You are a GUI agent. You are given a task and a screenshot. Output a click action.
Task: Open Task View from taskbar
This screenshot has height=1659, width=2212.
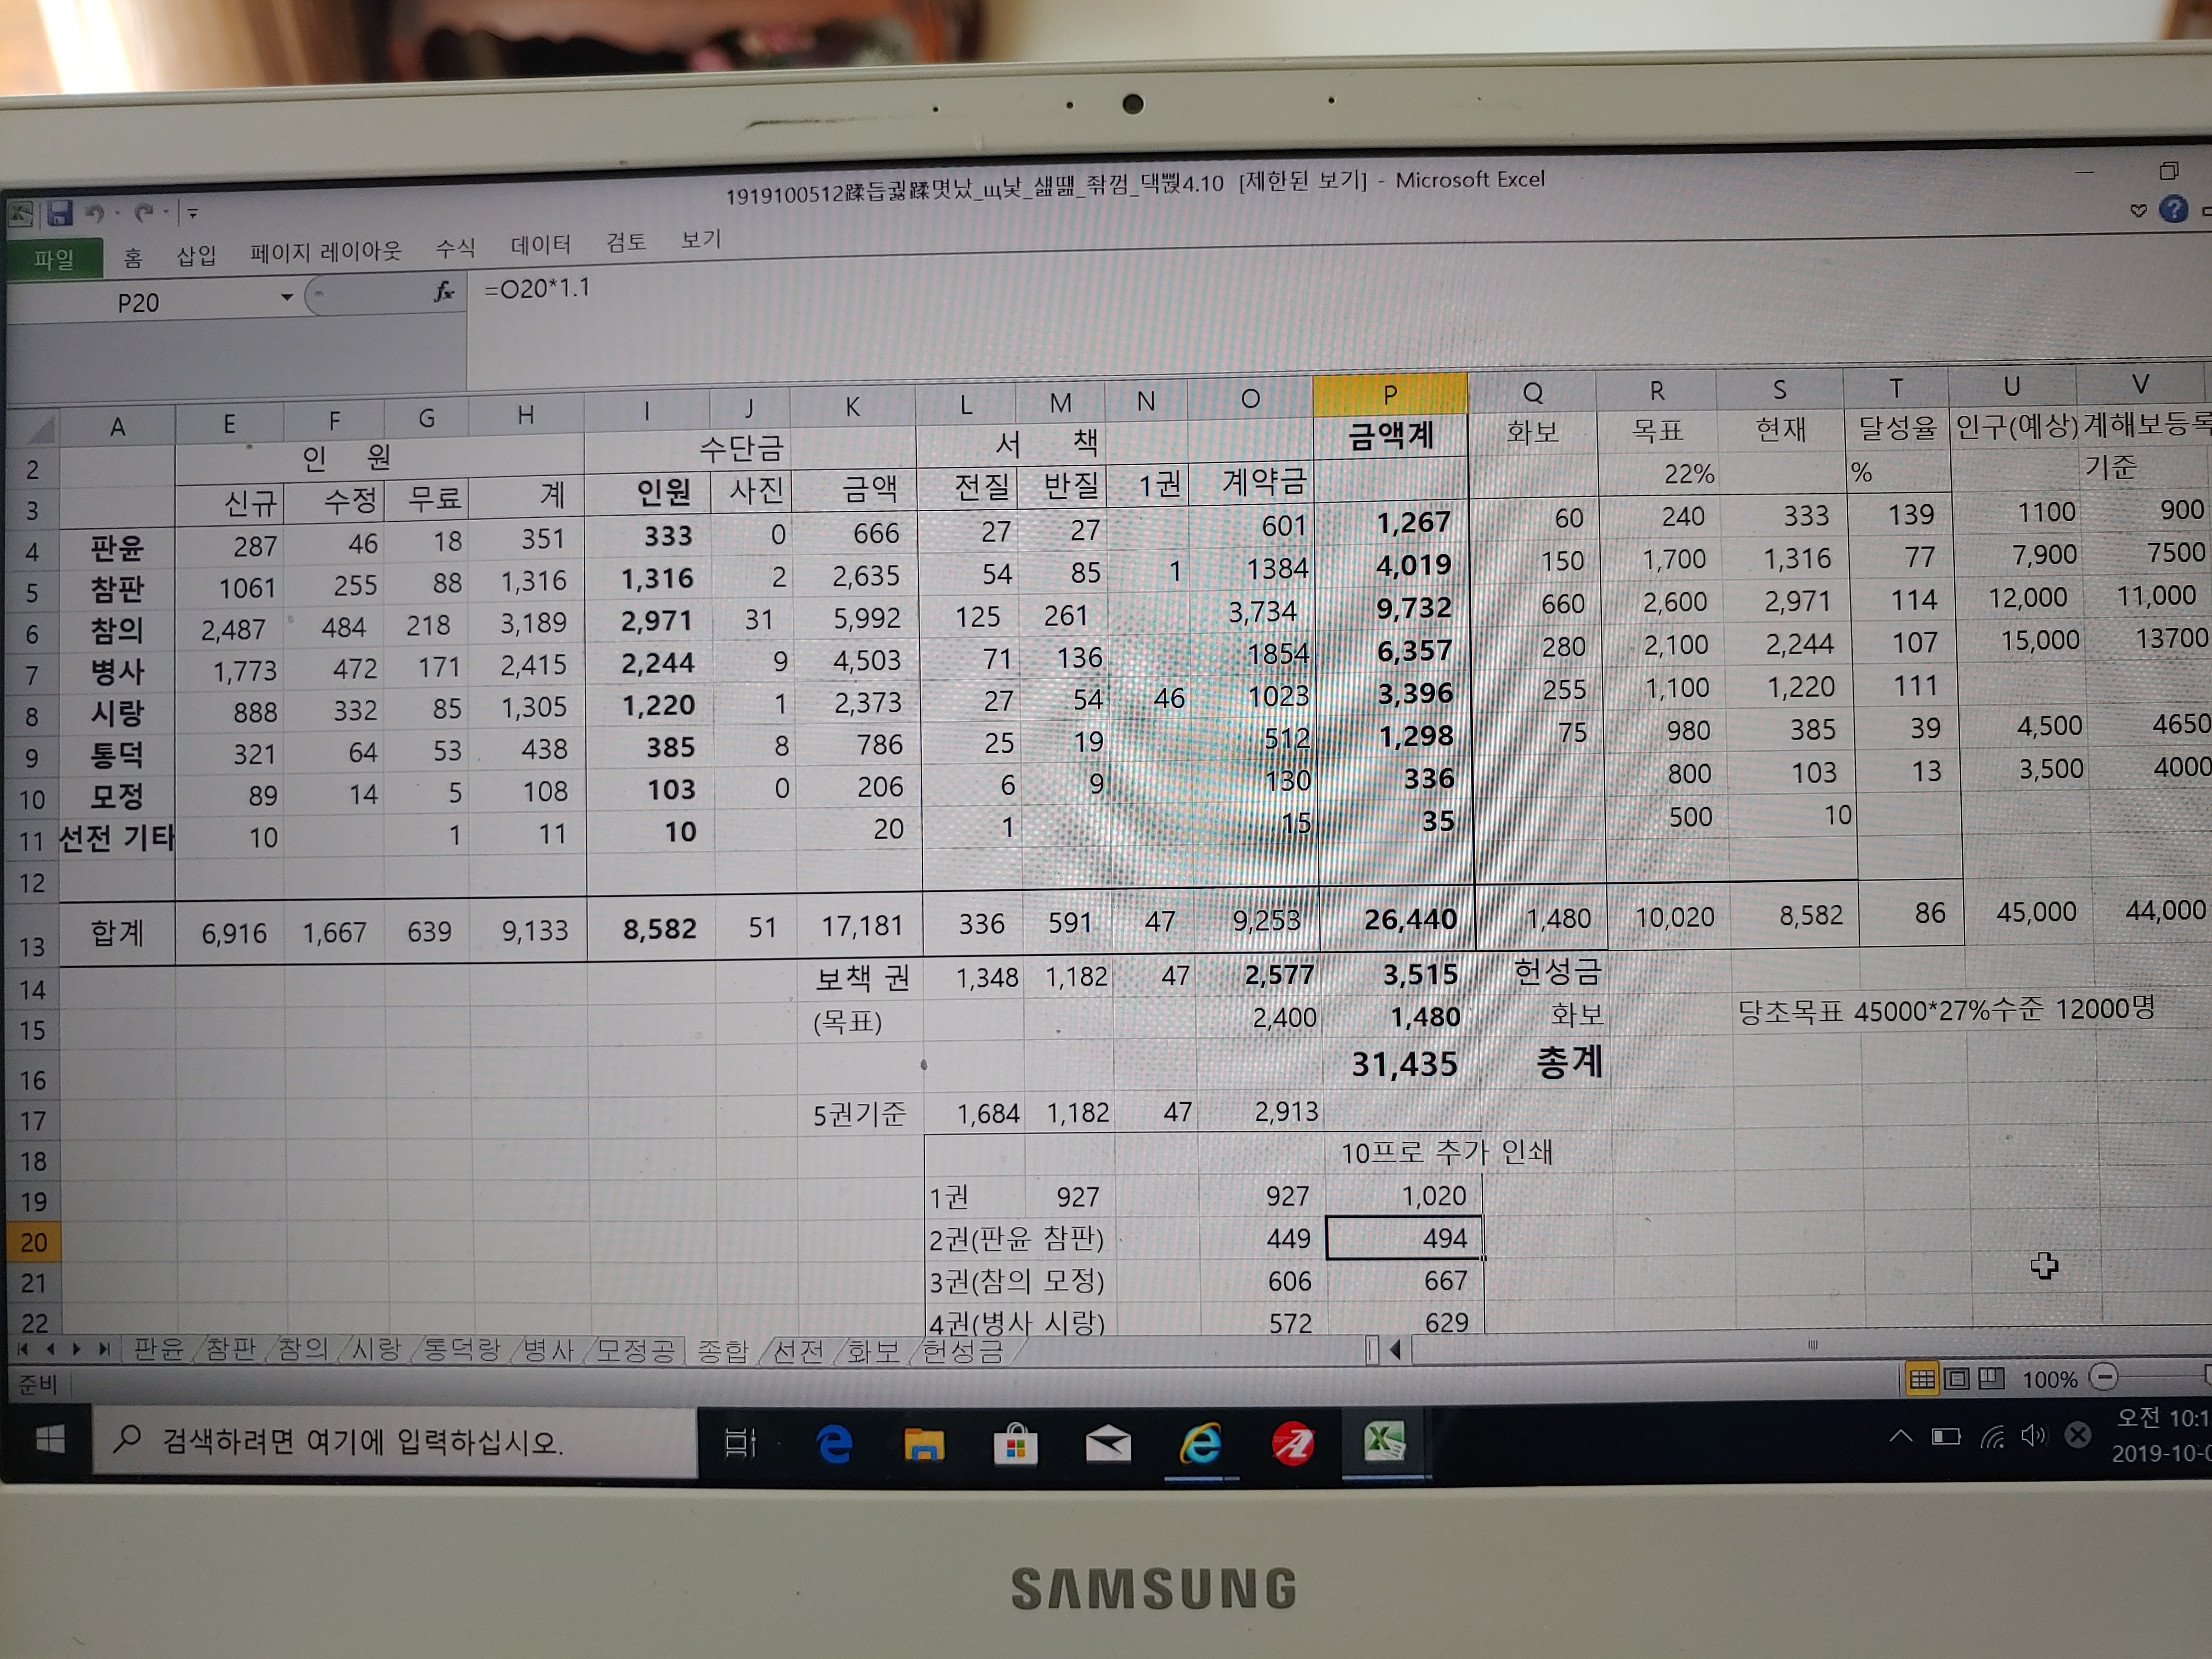tap(740, 1443)
